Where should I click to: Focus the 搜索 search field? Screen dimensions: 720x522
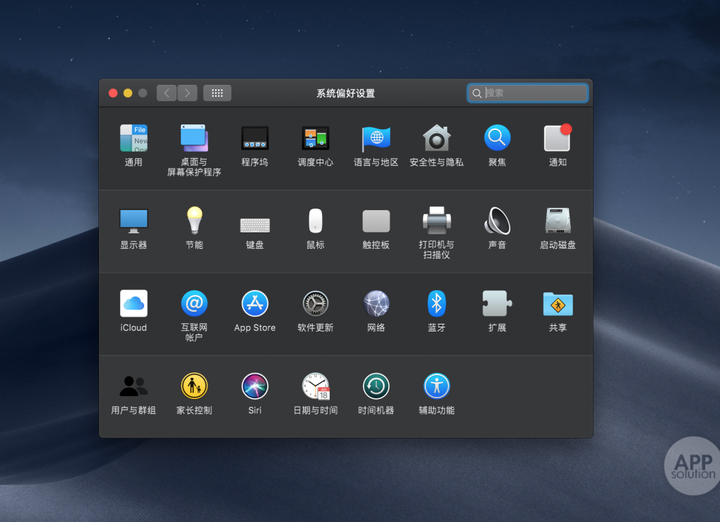point(528,93)
